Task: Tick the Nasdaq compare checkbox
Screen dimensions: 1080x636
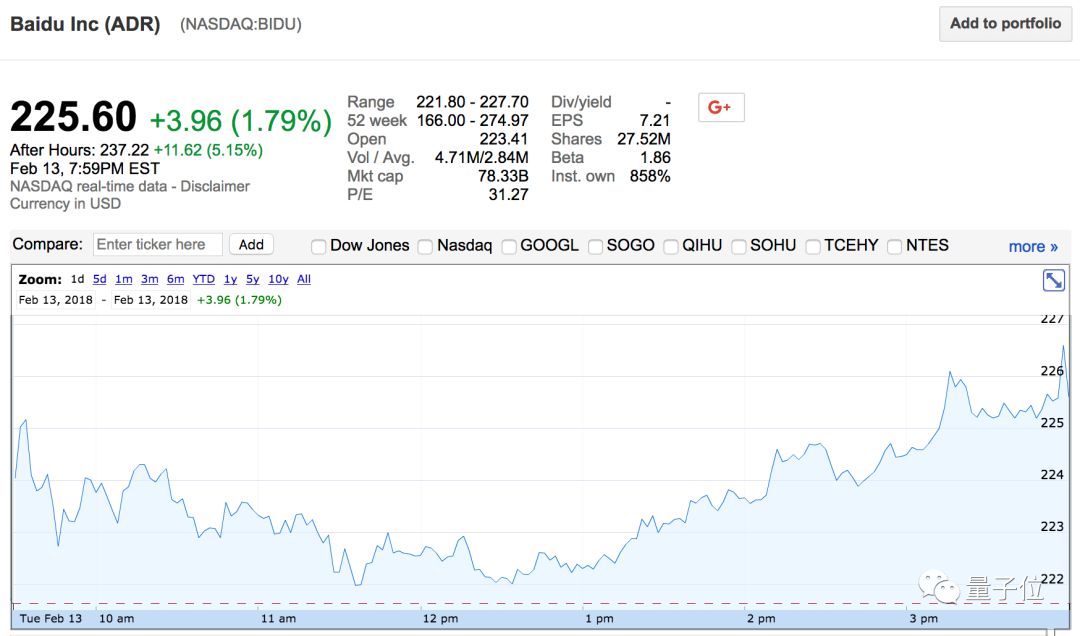Action: 426,247
